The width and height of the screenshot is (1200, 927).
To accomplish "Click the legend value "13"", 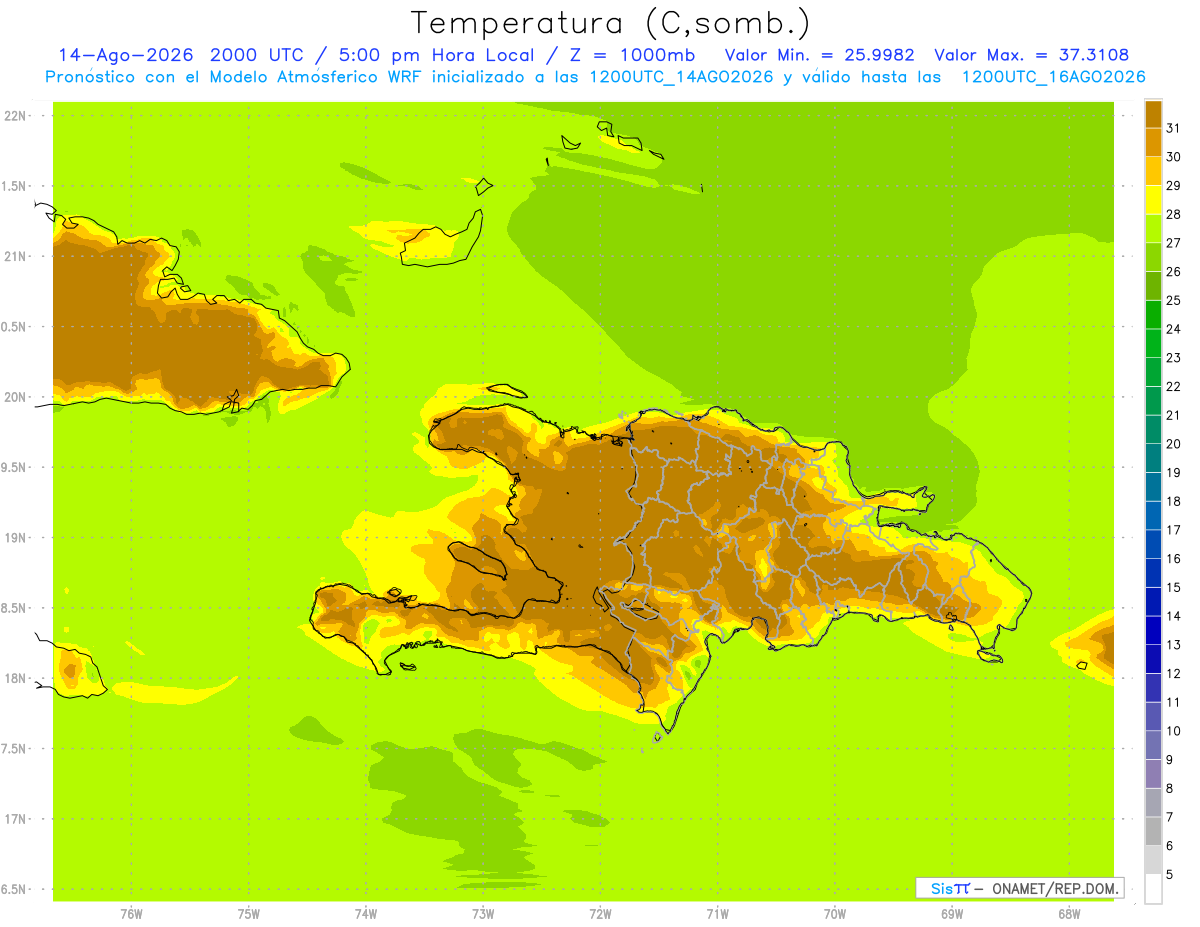I will pyautogui.click(x=1173, y=644).
